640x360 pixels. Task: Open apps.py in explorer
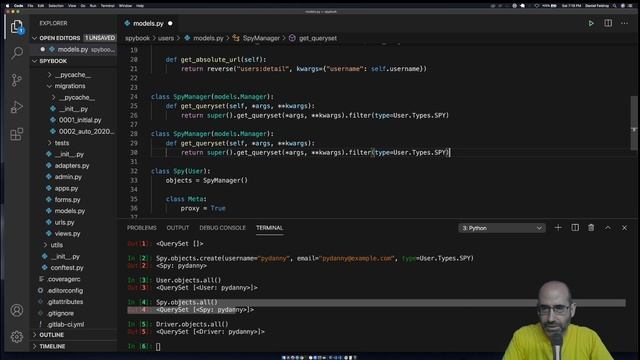point(66,188)
